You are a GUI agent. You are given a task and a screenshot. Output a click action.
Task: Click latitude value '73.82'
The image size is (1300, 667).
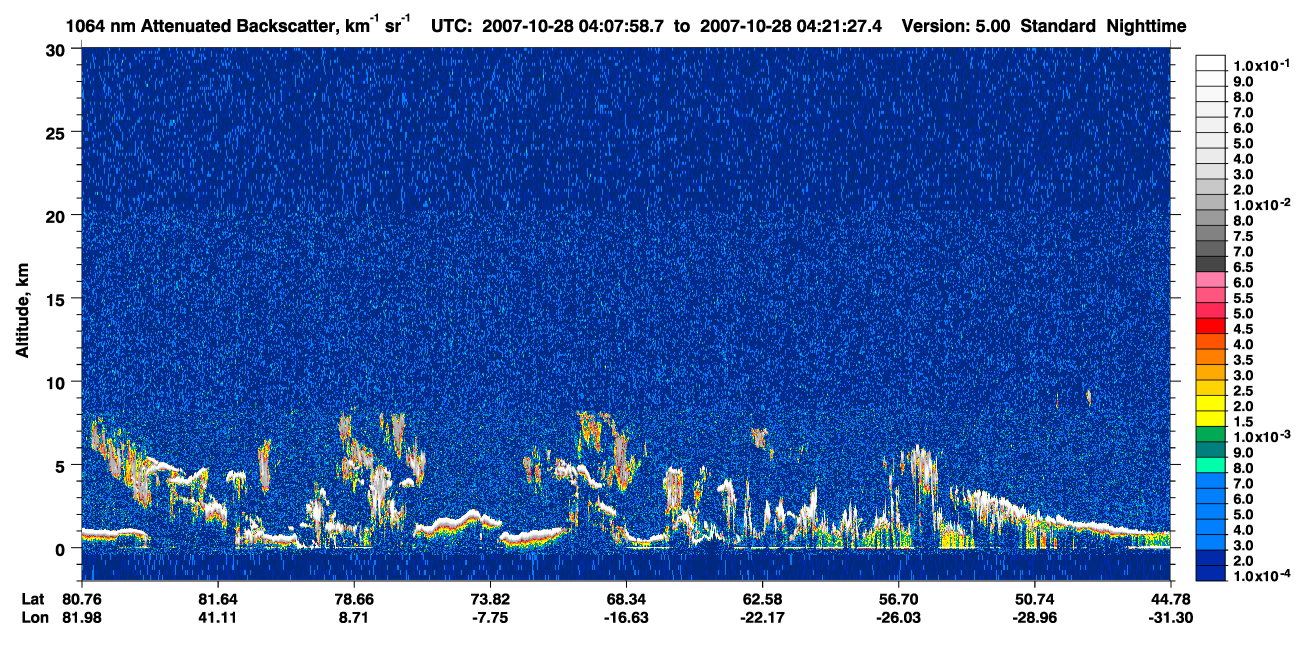489,598
